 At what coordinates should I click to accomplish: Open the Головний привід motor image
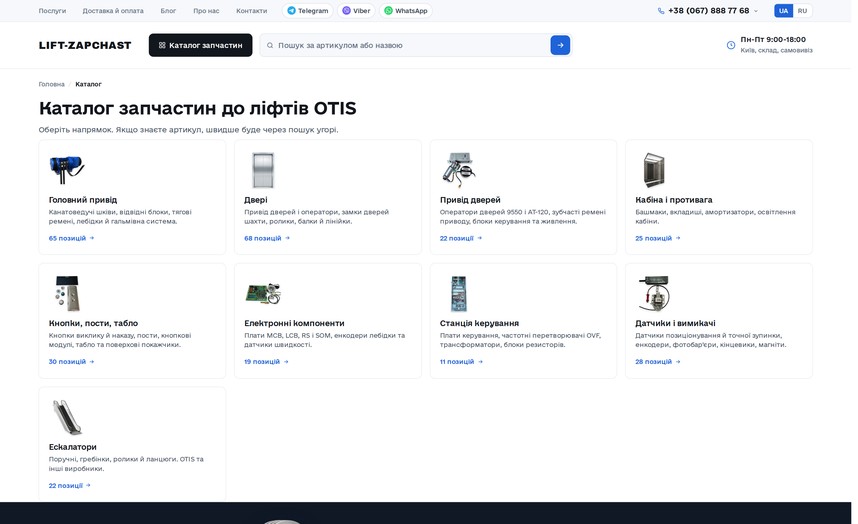click(66, 168)
